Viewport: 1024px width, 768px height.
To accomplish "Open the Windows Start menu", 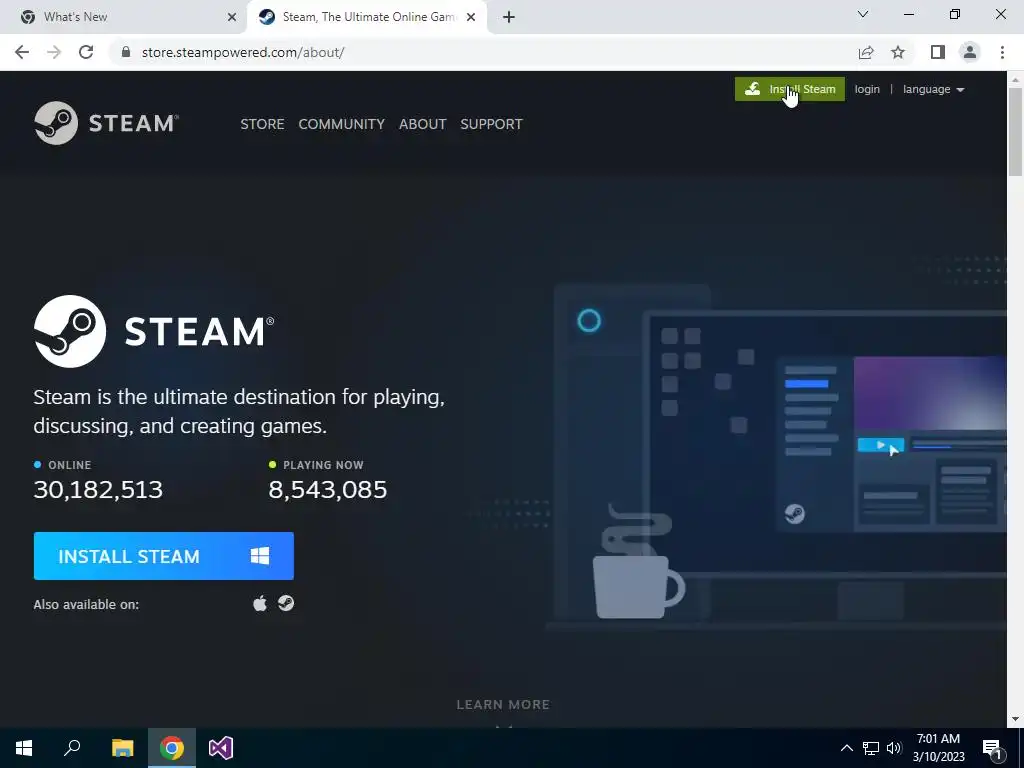I will click(24, 748).
